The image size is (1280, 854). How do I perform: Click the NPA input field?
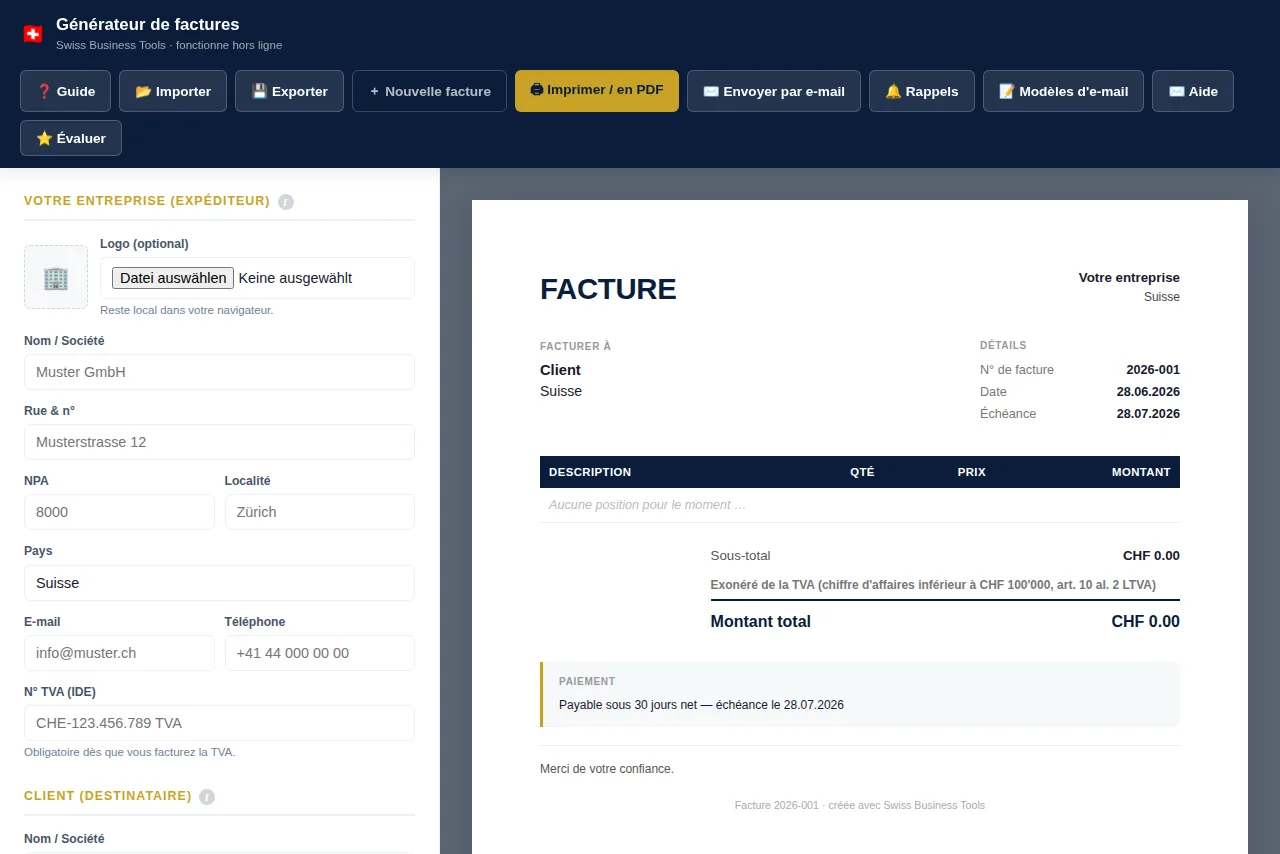tap(119, 512)
